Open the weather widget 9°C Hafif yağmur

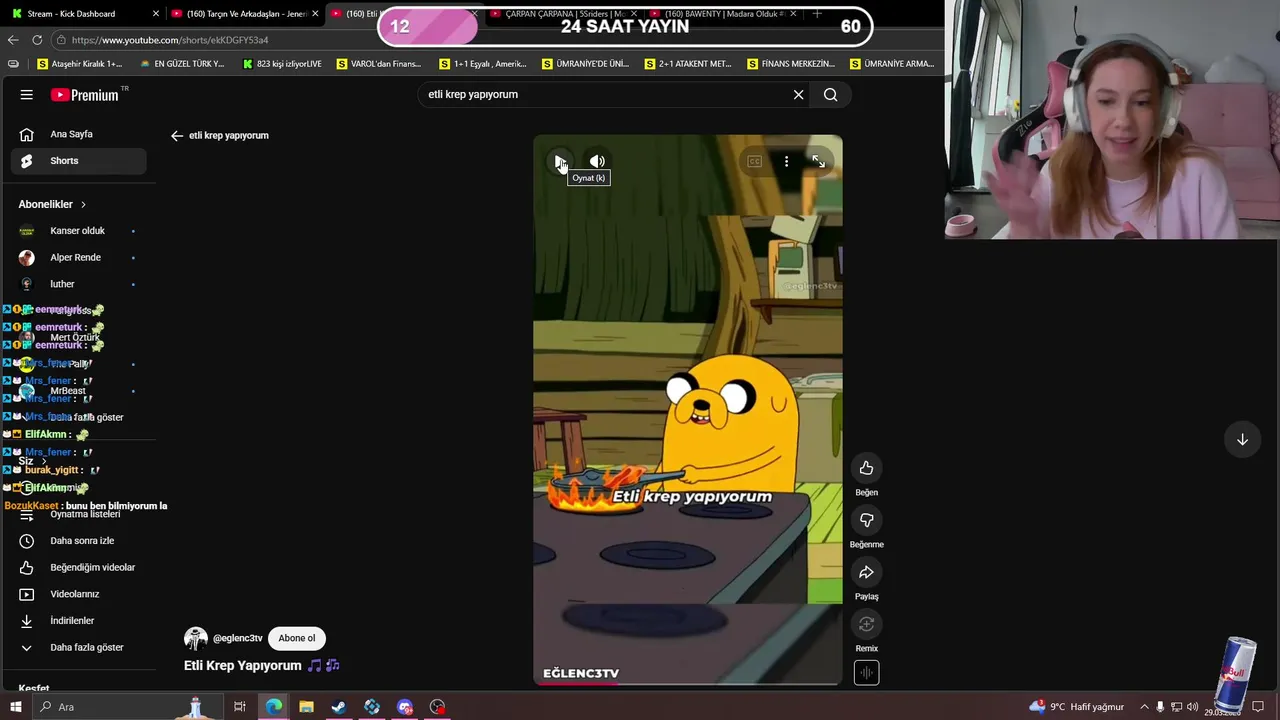tap(1076, 707)
